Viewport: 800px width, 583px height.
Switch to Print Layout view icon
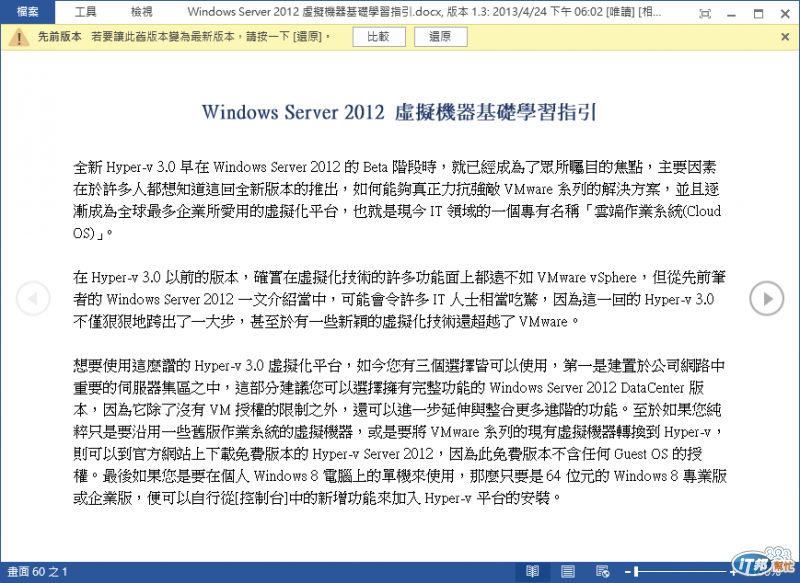point(568,572)
